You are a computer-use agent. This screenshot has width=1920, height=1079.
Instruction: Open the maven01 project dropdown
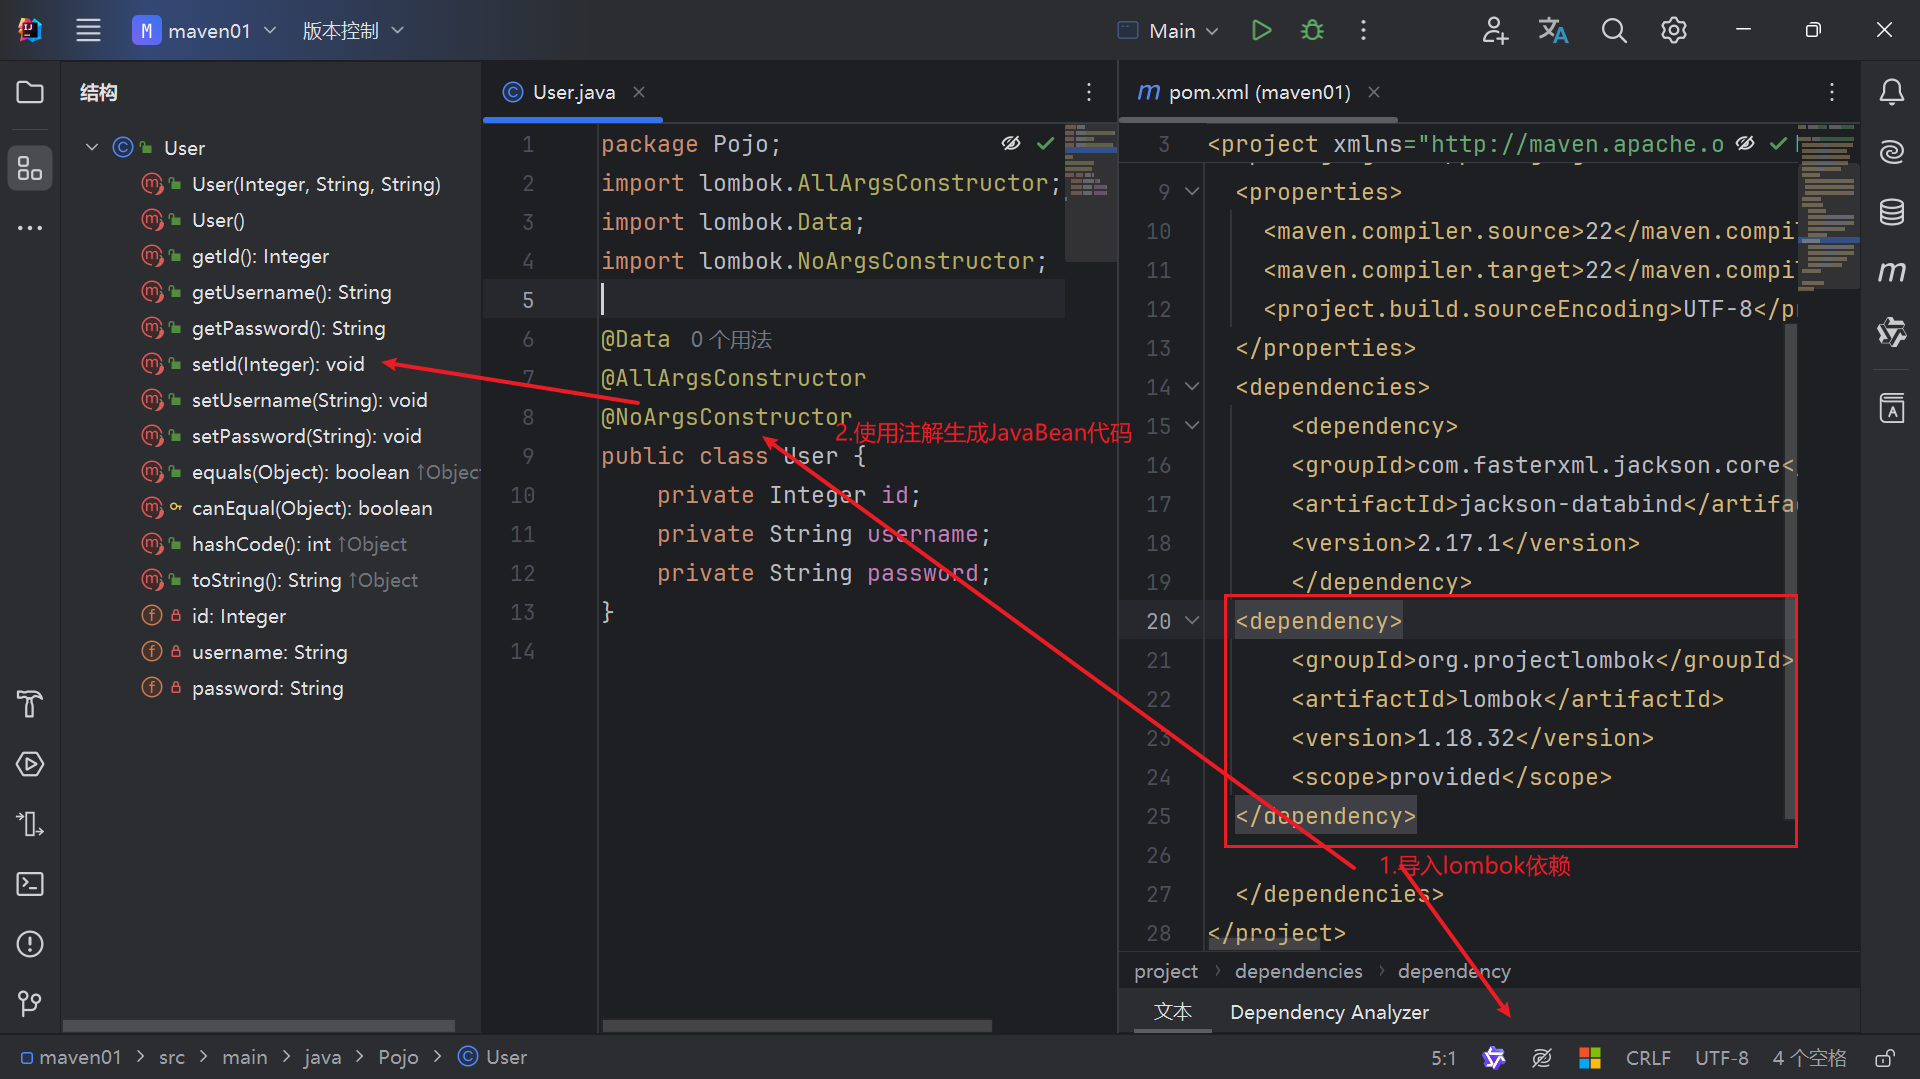pyautogui.click(x=205, y=30)
